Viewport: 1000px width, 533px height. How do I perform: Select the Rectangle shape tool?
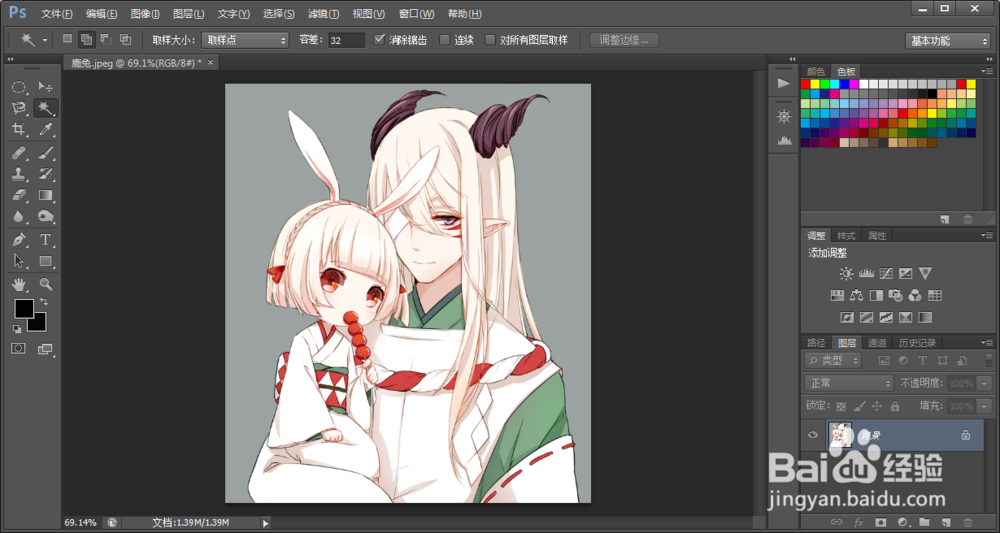click(x=45, y=261)
